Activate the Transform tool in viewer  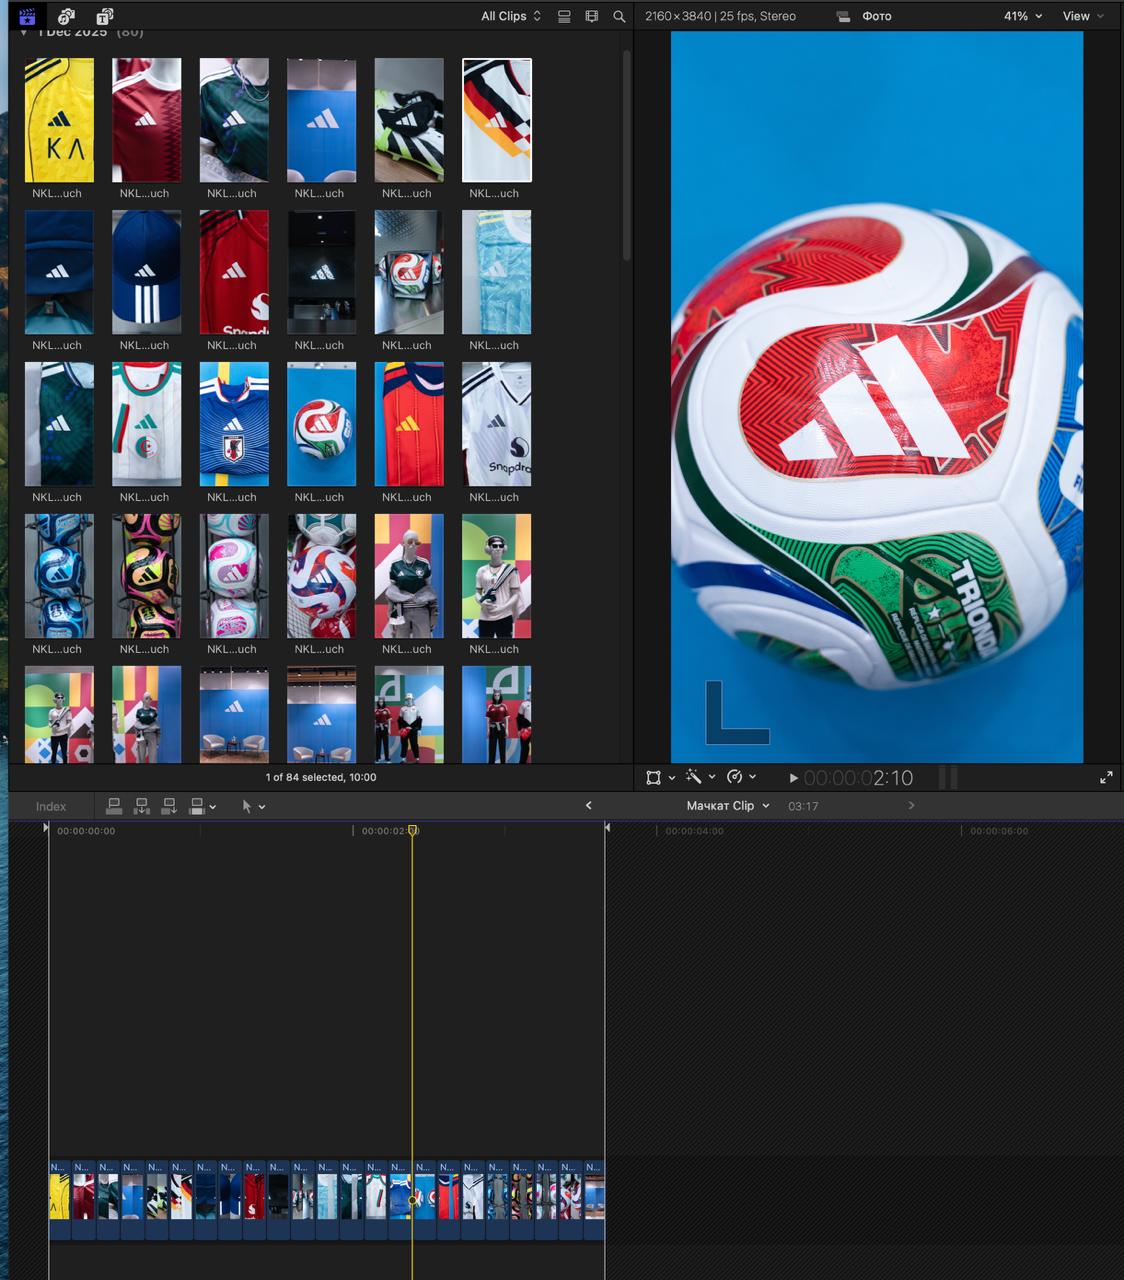[x=654, y=777]
